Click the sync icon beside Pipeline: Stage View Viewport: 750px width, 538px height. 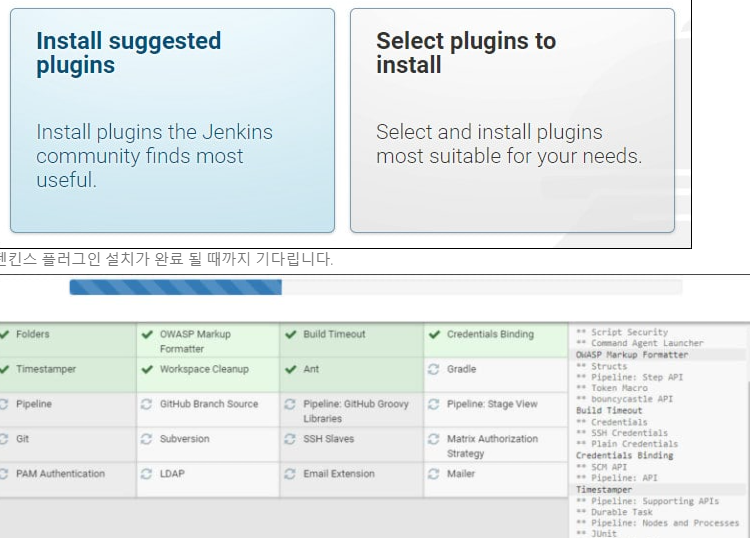433,404
